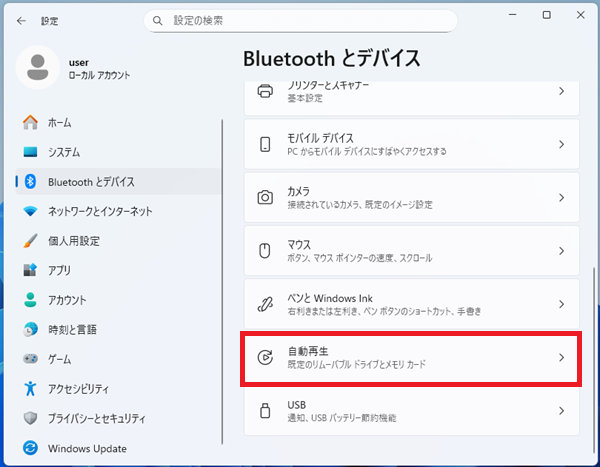The width and height of the screenshot is (600, 467).
Task: Select システム in the sidebar
Action: click(118, 152)
